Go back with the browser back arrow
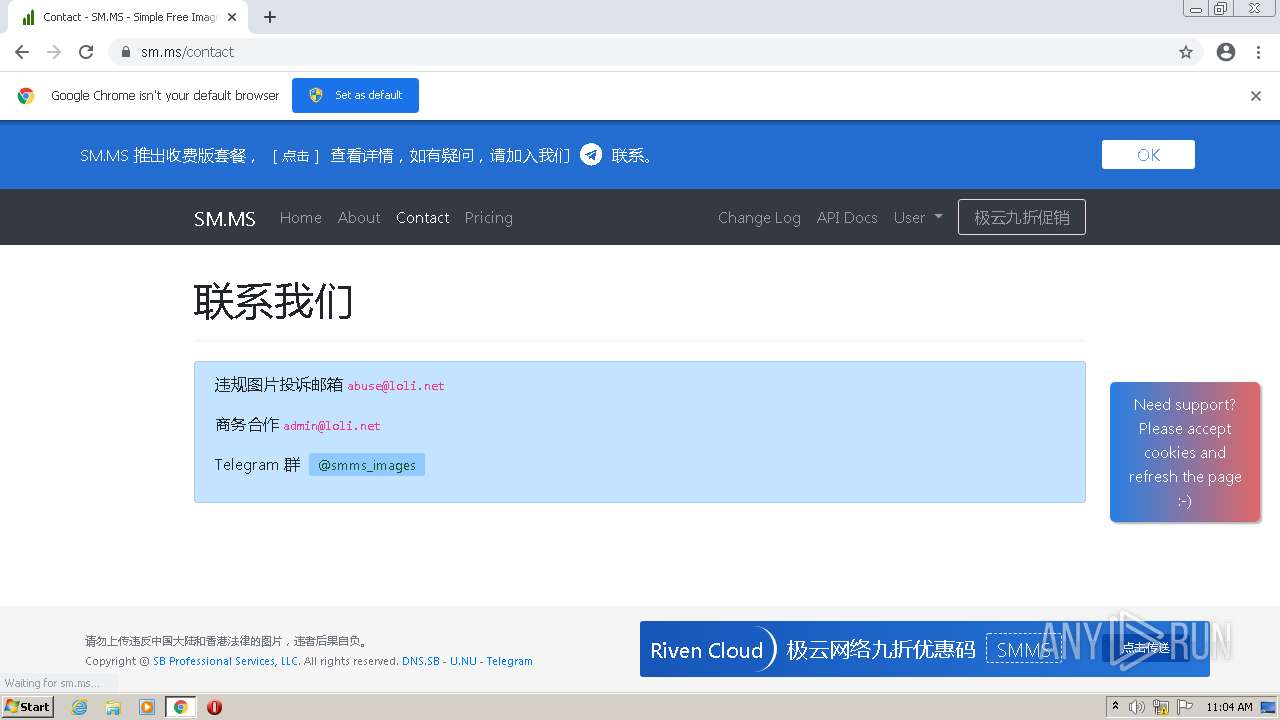 pos(22,52)
